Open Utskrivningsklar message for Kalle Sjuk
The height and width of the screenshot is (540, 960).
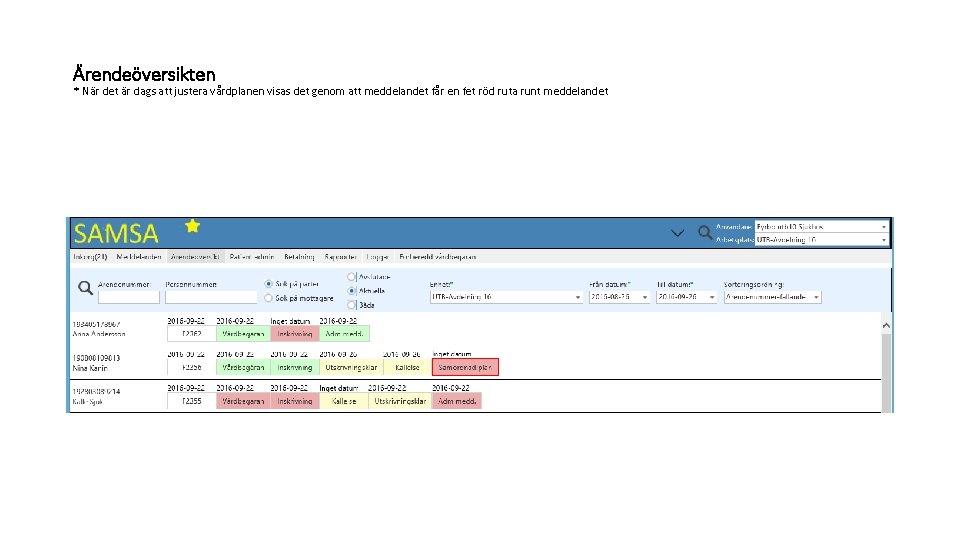pos(400,401)
